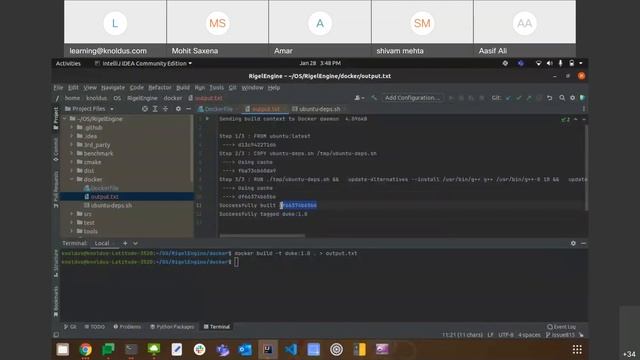Select the output.txt editor tab
Viewport: 640px width, 360px height.
[x=266, y=109]
